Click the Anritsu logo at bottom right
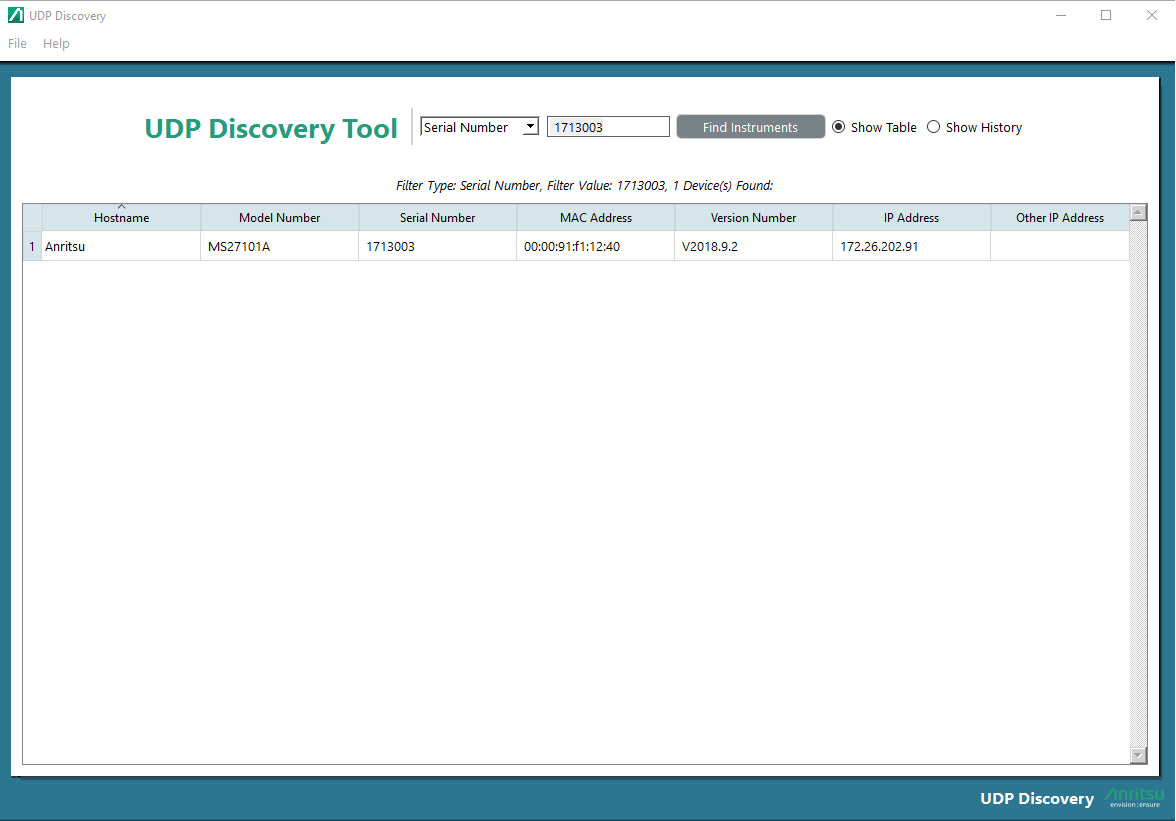The width and height of the screenshot is (1176, 821). pyautogui.click(x=1134, y=797)
